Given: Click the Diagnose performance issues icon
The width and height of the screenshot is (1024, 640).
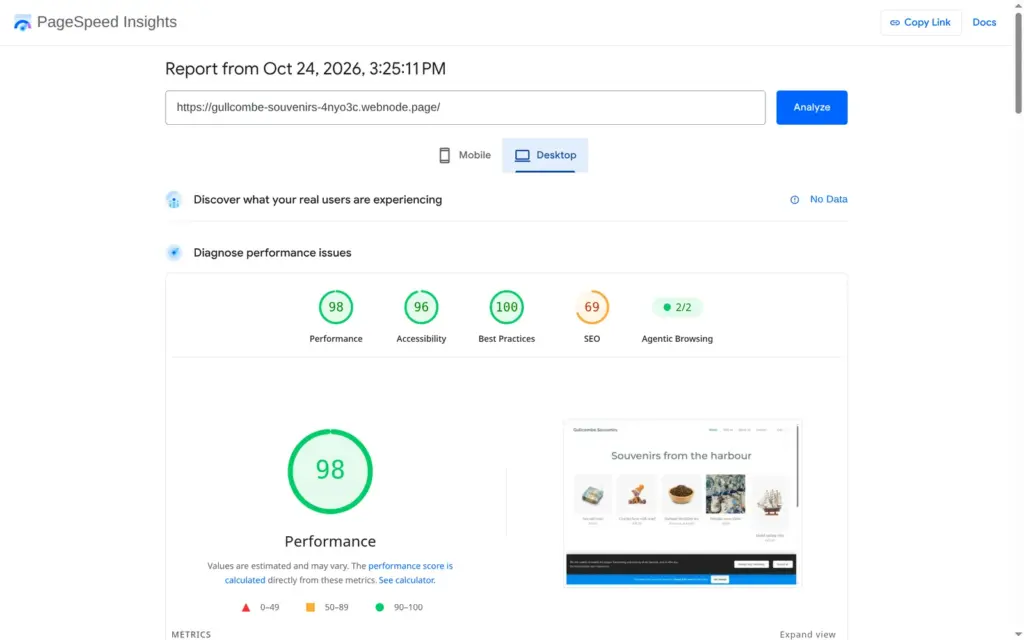Looking at the screenshot, I should (174, 253).
